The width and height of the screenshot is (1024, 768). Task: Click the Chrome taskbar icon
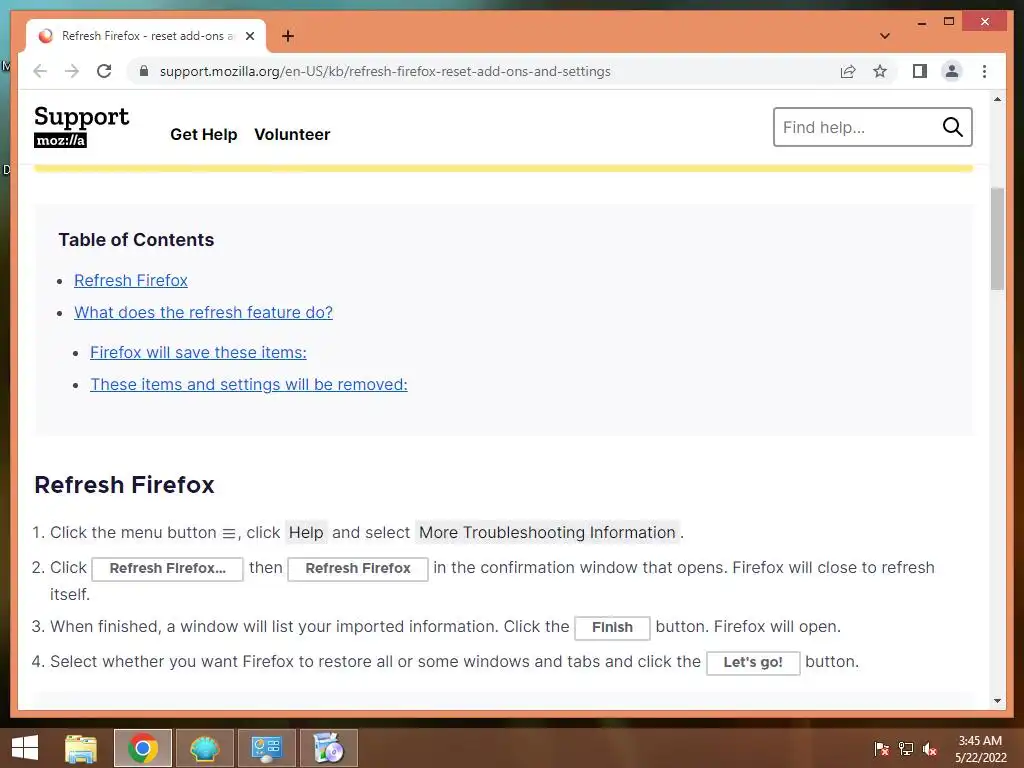pyautogui.click(x=142, y=748)
